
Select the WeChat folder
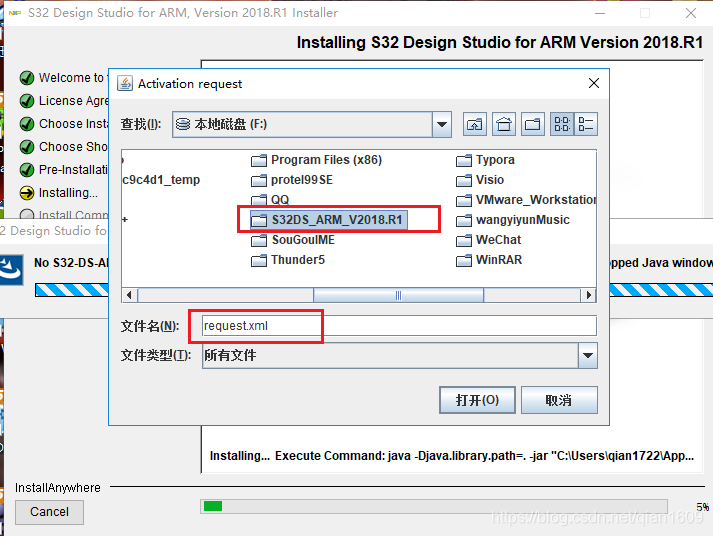click(x=498, y=240)
